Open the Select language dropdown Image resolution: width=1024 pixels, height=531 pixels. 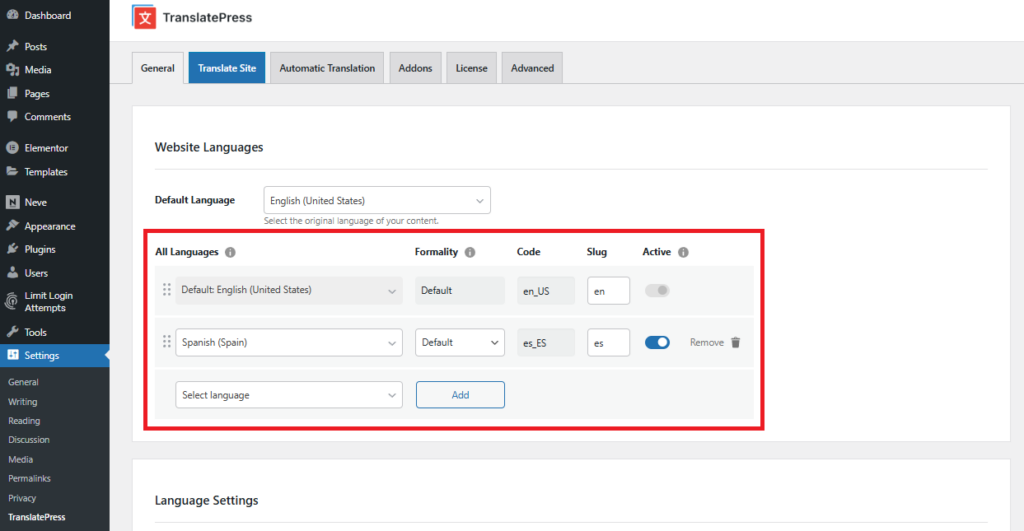point(289,395)
